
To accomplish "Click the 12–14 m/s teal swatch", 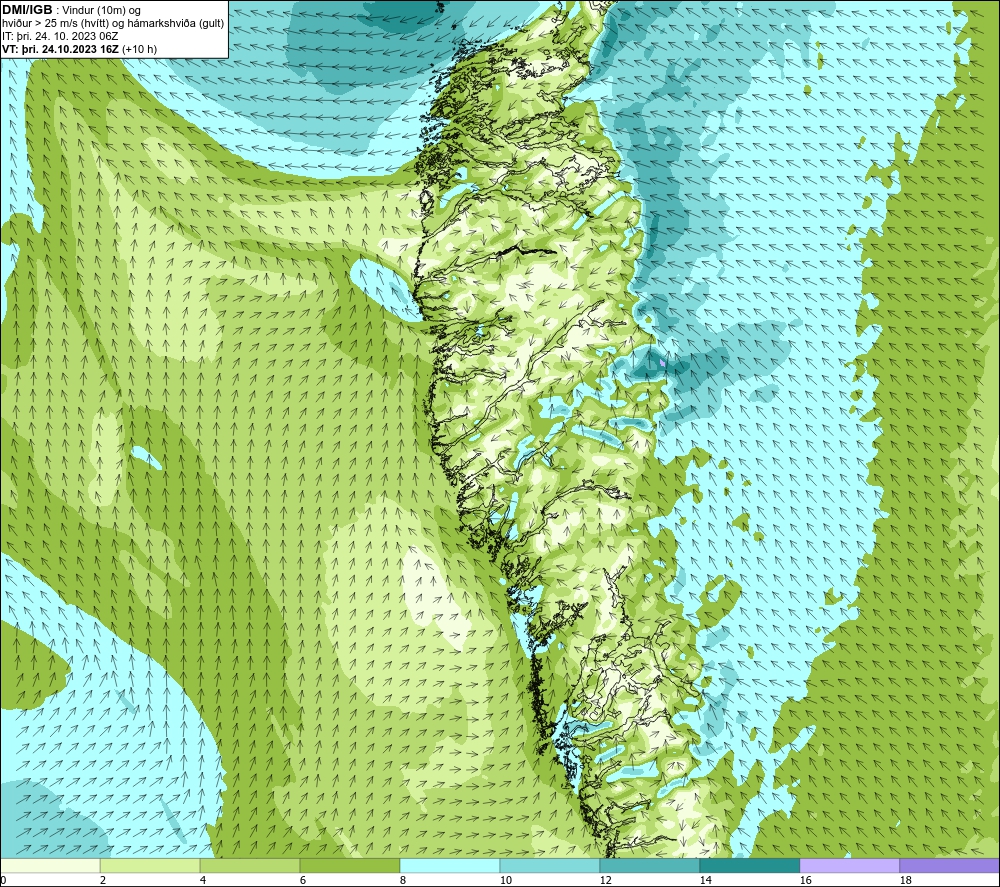I will pyautogui.click(x=649, y=865).
